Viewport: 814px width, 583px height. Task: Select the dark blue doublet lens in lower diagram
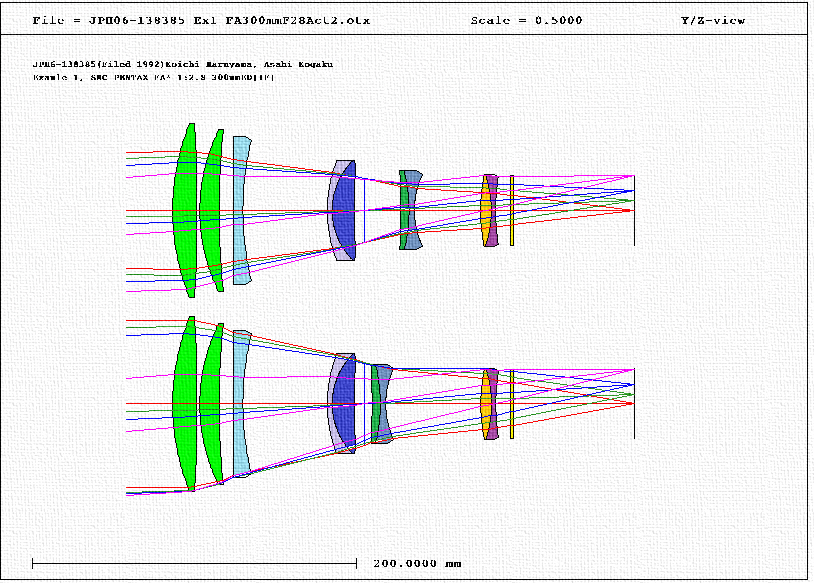click(x=342, y=403)
